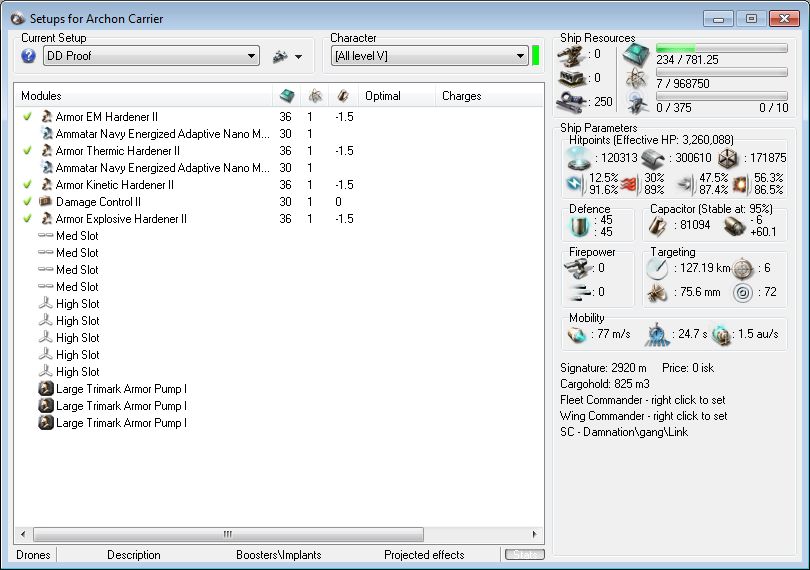Click the Armor Explosive Hardener II module icon

46,219
